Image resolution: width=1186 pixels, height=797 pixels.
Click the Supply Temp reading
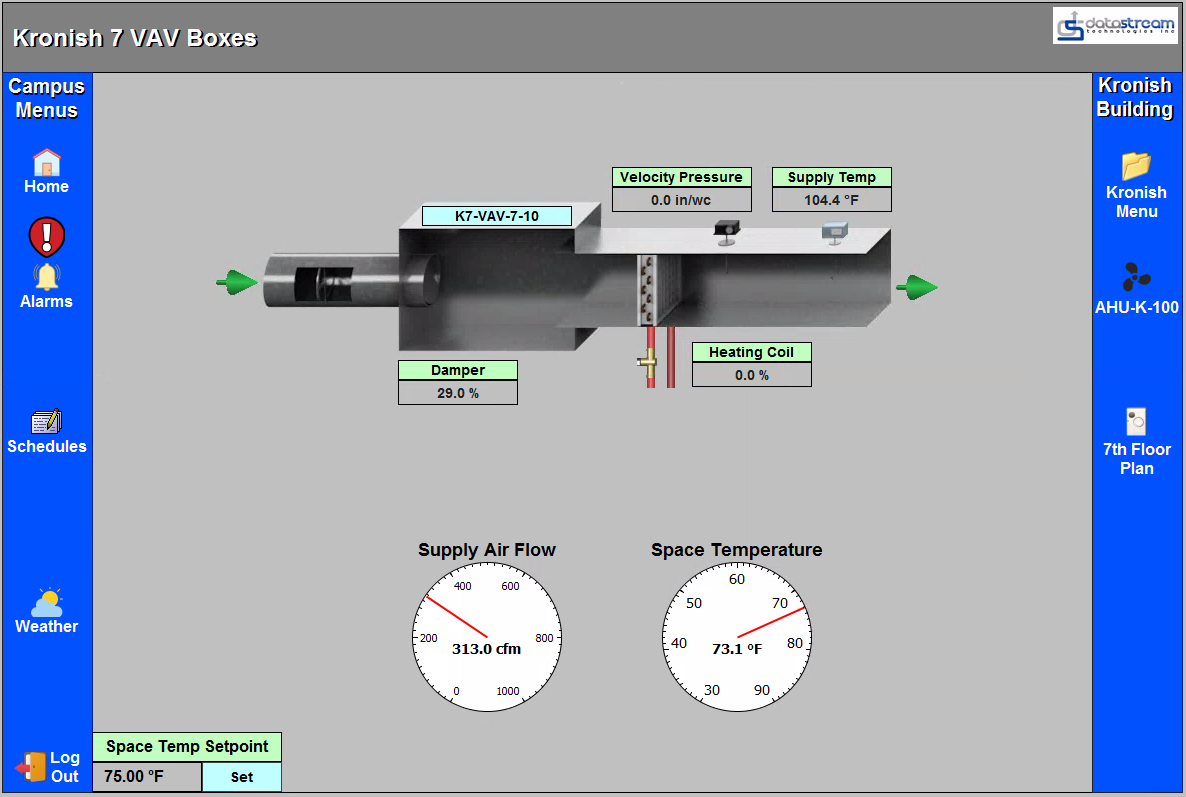(x=832, y=200)
